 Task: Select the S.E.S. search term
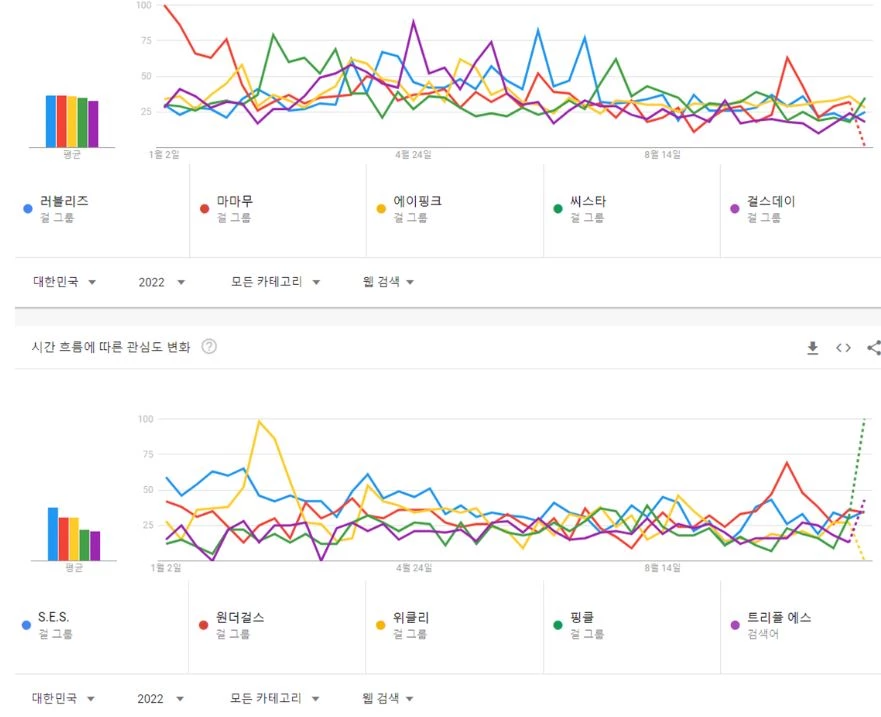(x=53, y=617)
